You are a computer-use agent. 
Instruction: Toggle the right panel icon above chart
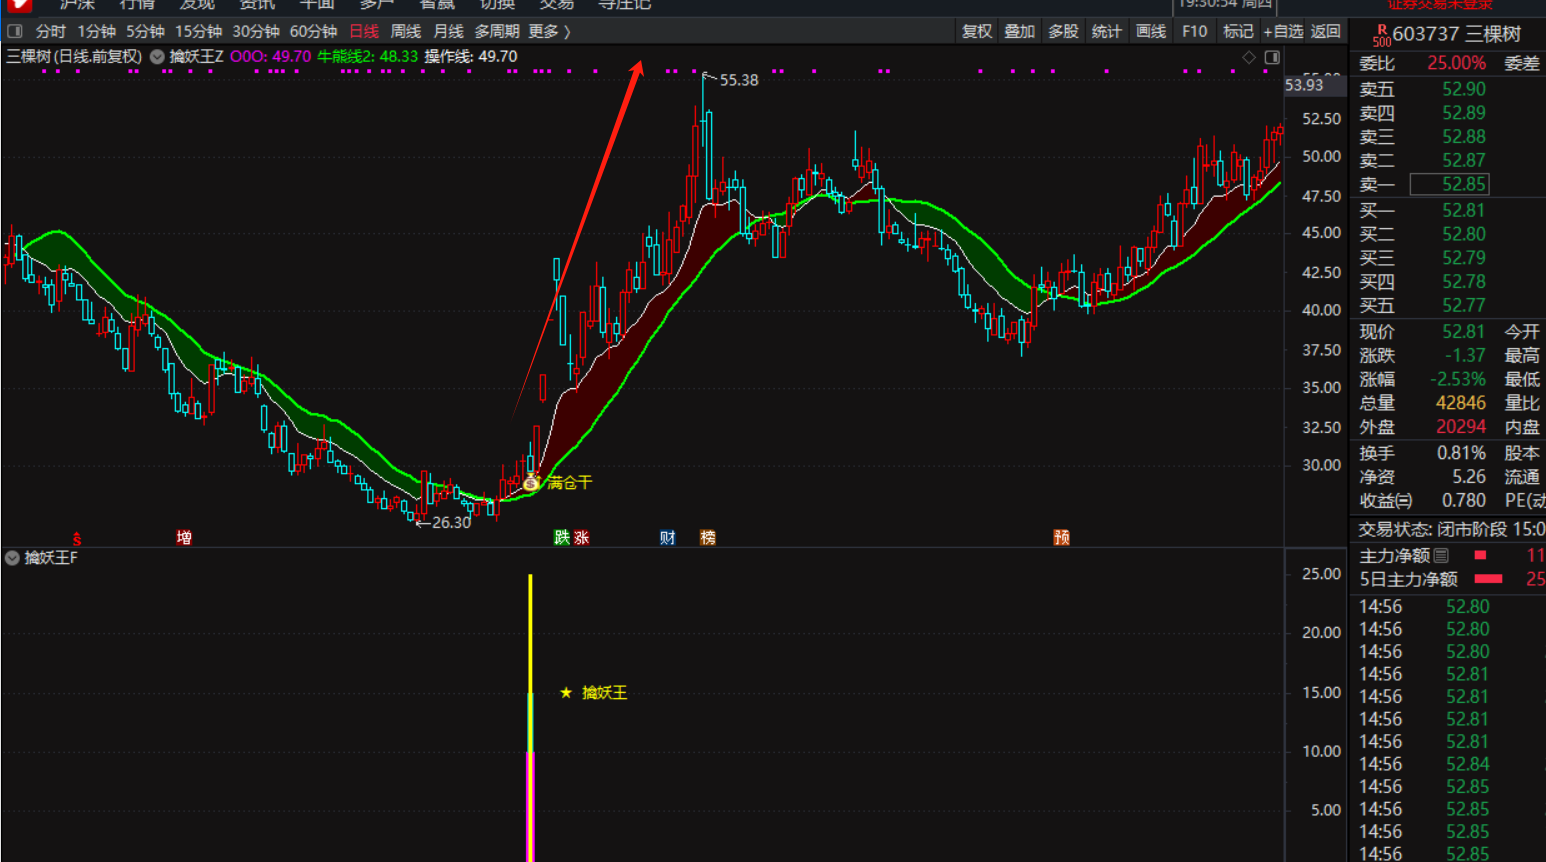(x=1272, y=58)
